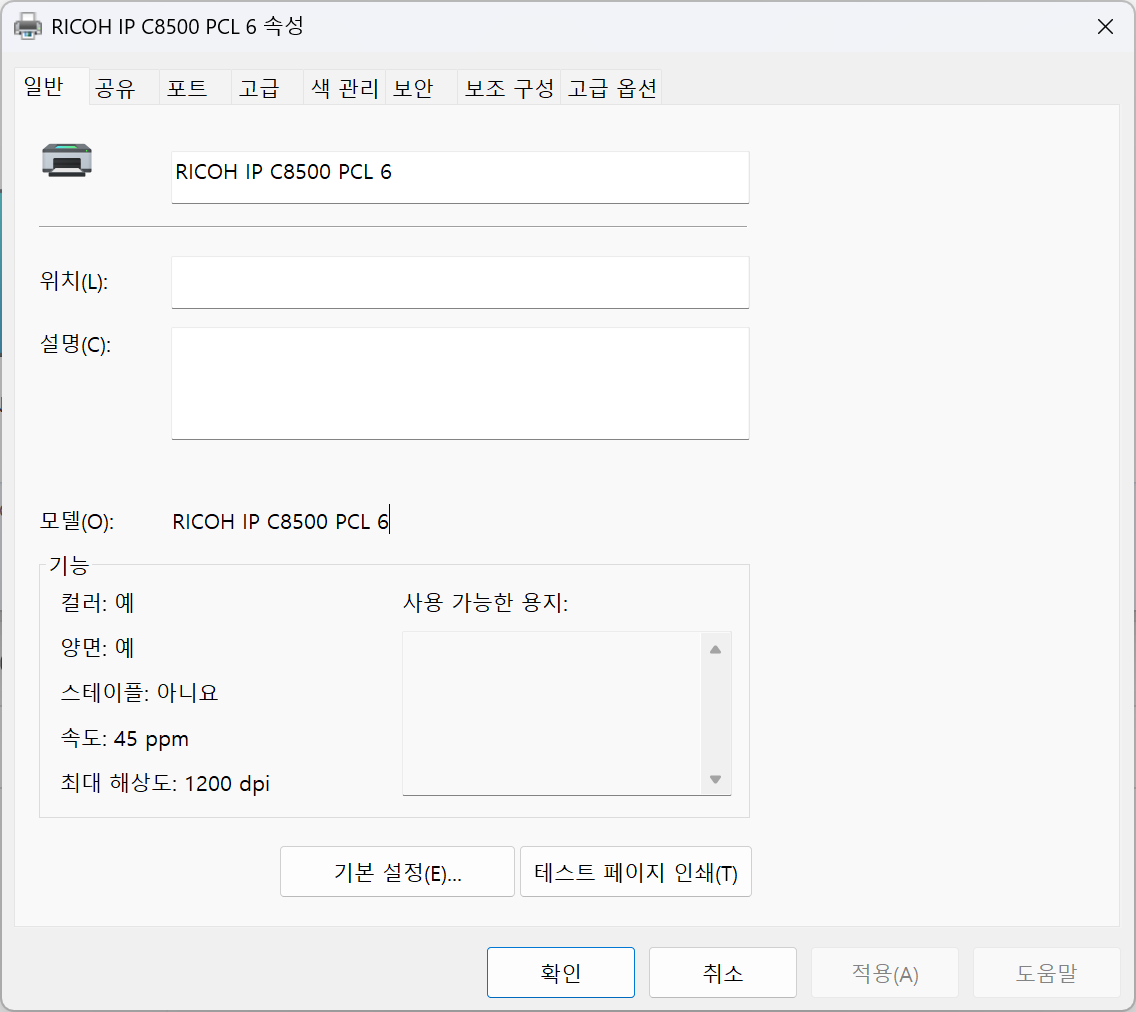Click the 속도: 45 ppm text
The image size is (1136, 1012).
[x=125, y=738]
